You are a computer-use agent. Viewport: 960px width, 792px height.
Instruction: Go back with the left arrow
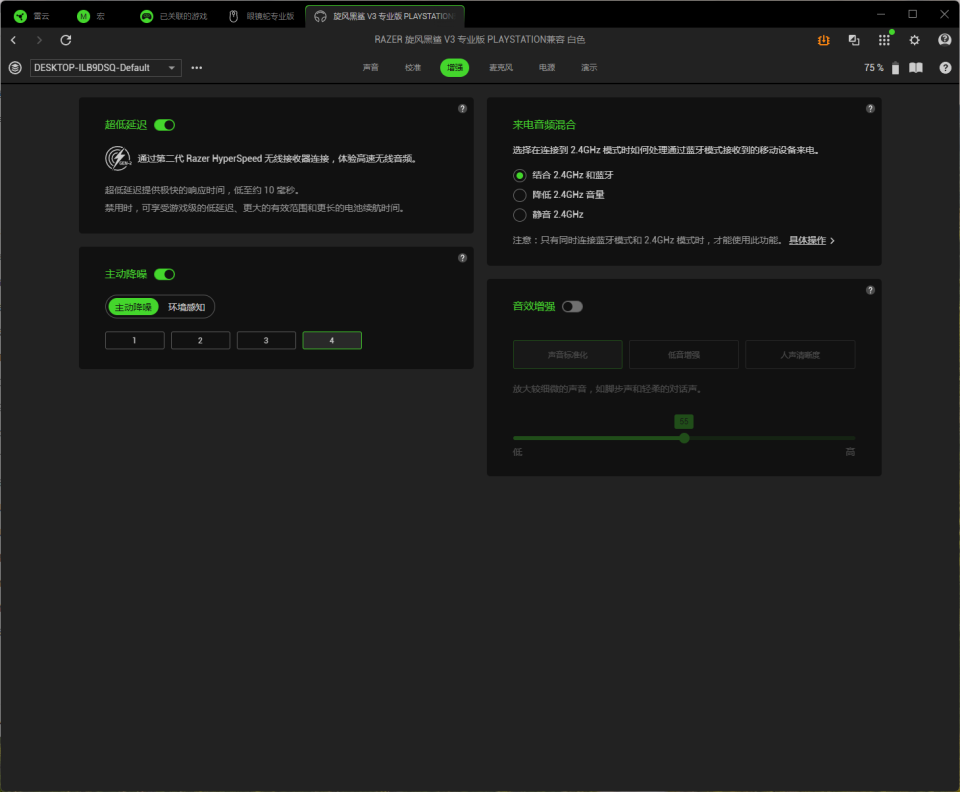pyautogui.click(x=13, y=40)
